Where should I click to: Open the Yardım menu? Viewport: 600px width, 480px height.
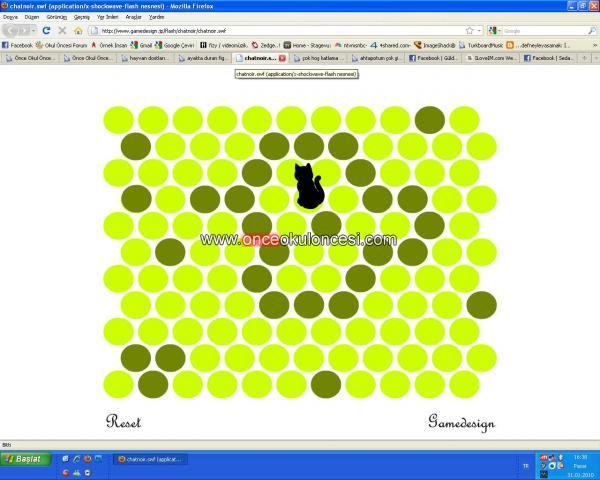pyautogui.click(x=157, y=17)
